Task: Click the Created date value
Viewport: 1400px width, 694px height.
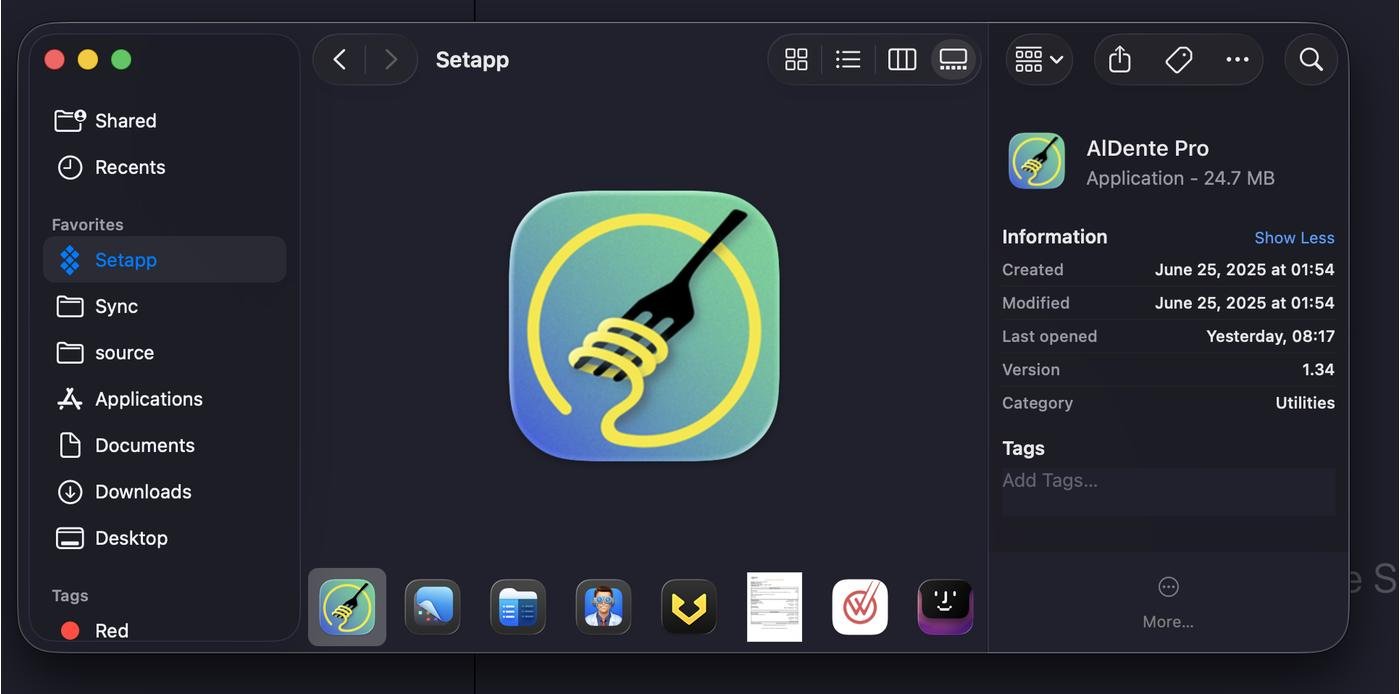Action: click(x=1244, y=270)
